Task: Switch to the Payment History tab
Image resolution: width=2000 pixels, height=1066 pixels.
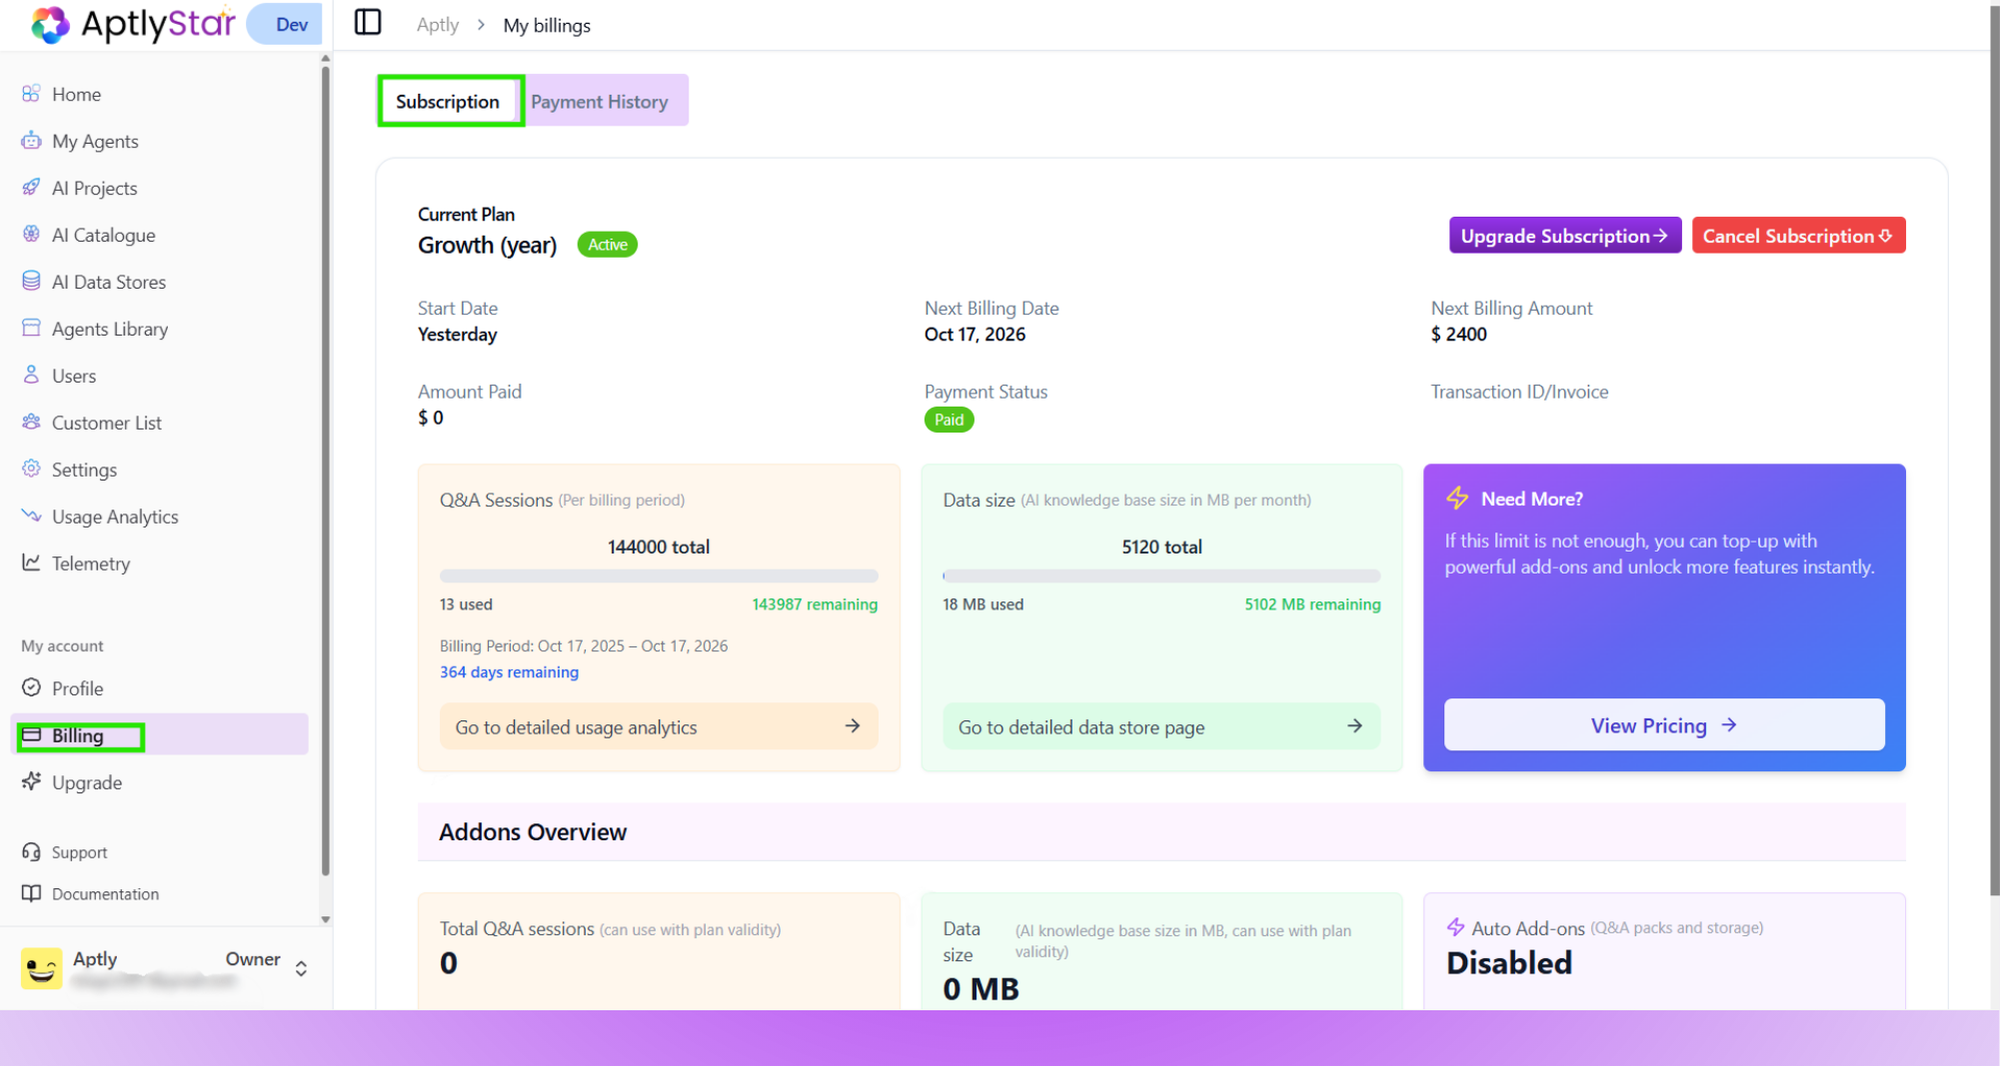Action: pyautogui.click(x=599, y=101)
